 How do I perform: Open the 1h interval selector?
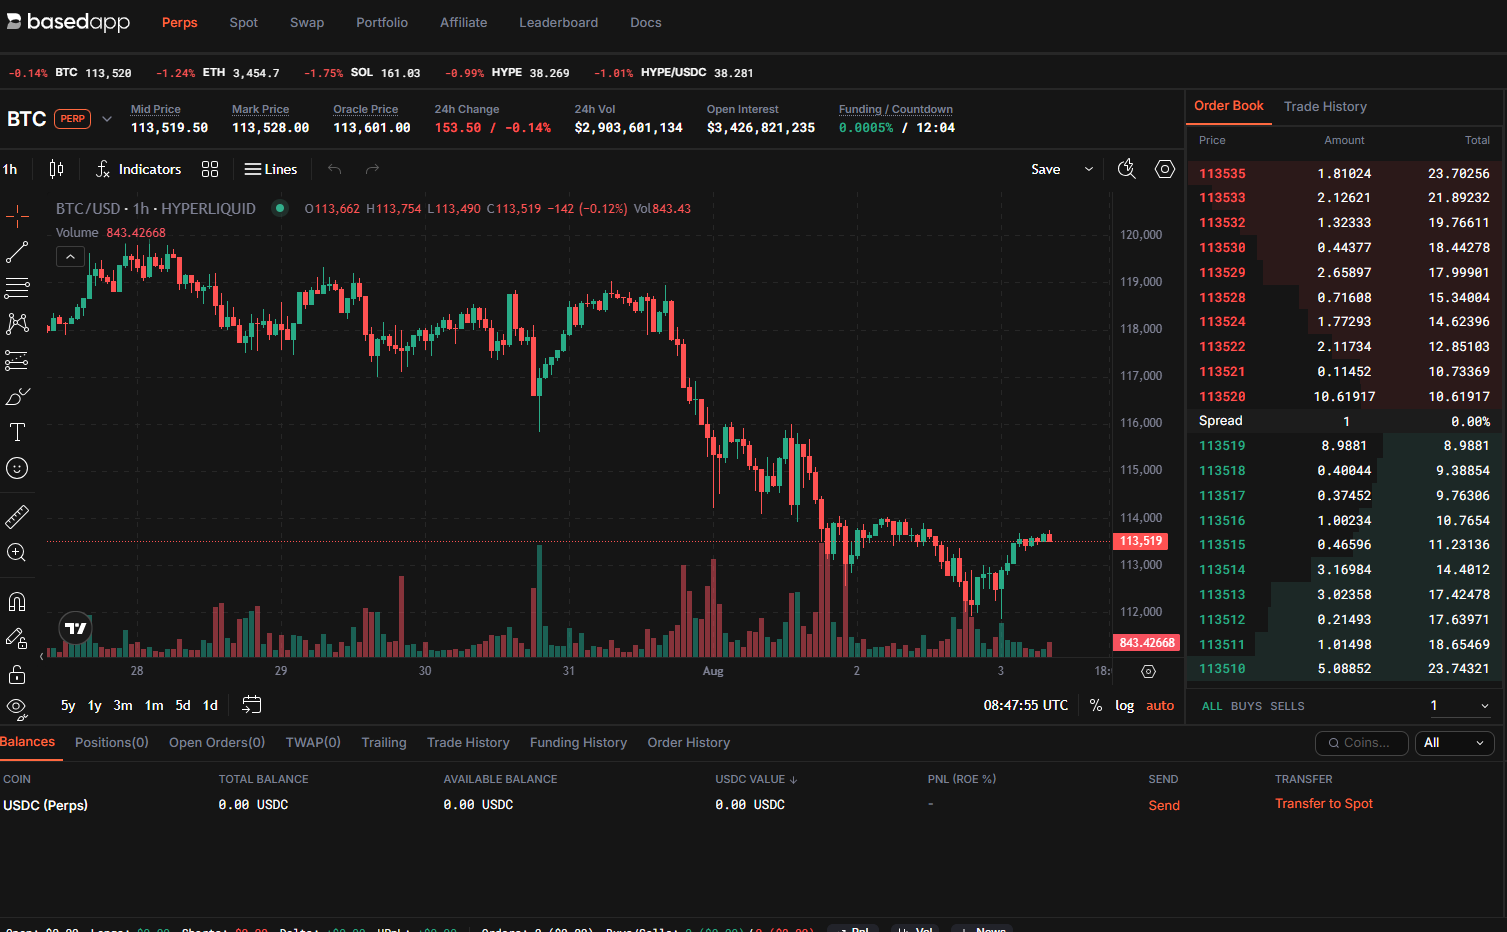click(10, 169)
